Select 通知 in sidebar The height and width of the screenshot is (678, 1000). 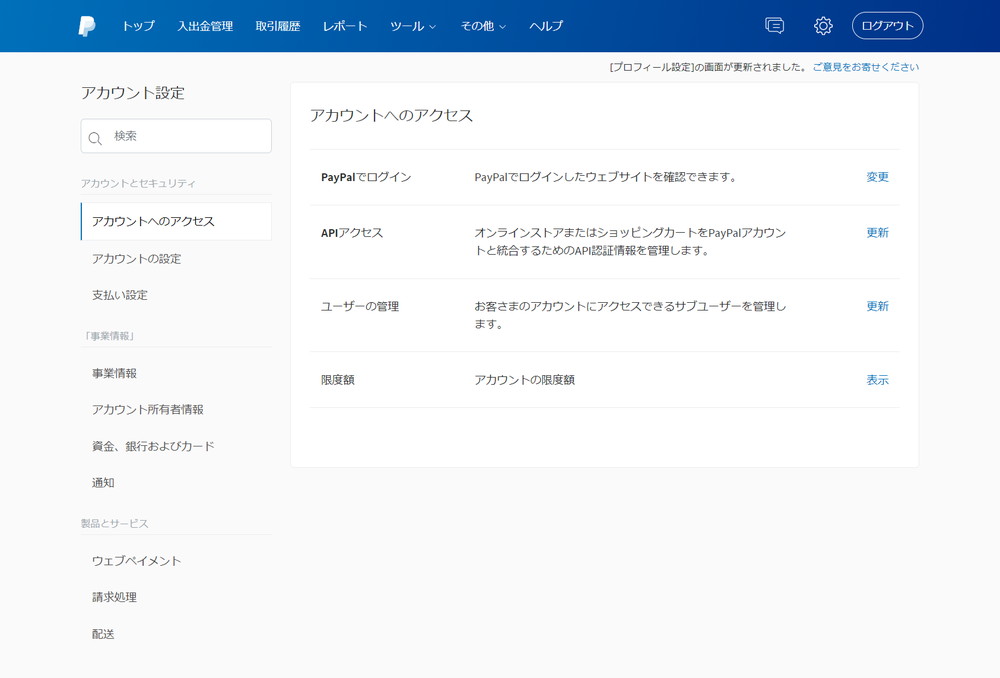[103, 482]
